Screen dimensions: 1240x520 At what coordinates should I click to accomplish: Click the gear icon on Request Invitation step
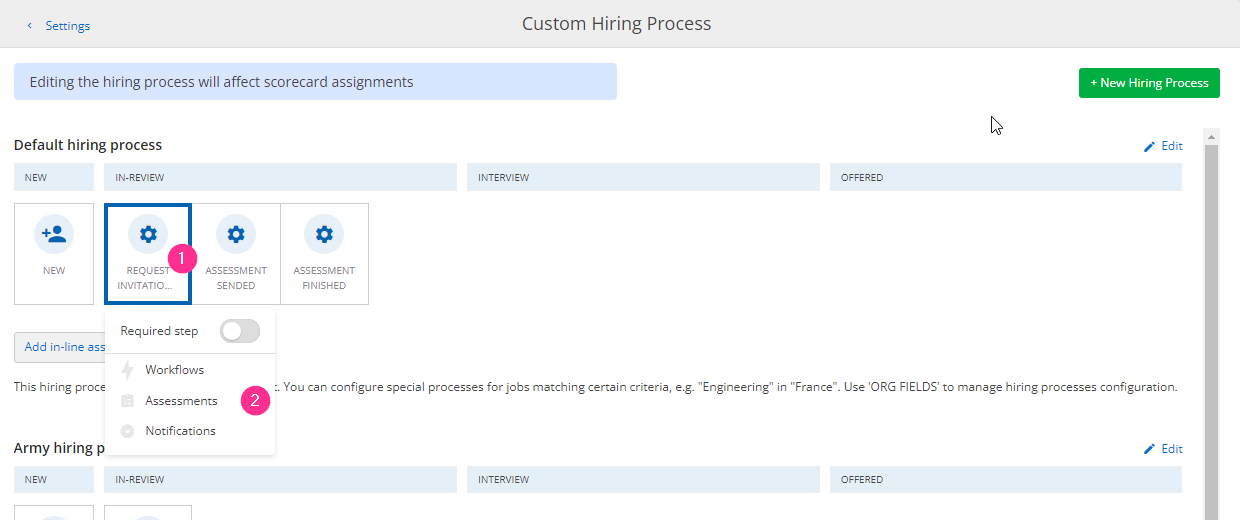148,235
